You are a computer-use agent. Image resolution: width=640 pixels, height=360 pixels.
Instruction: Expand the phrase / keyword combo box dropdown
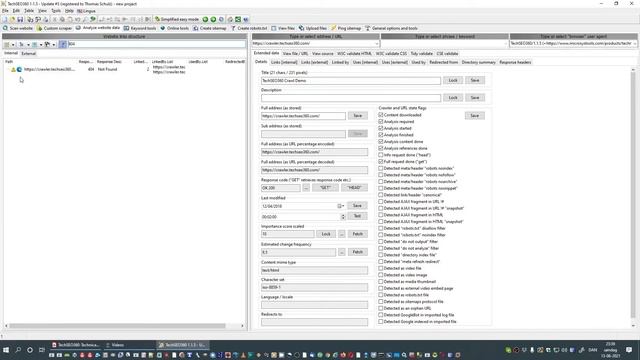pyautogui.click(x=506, y=43)
